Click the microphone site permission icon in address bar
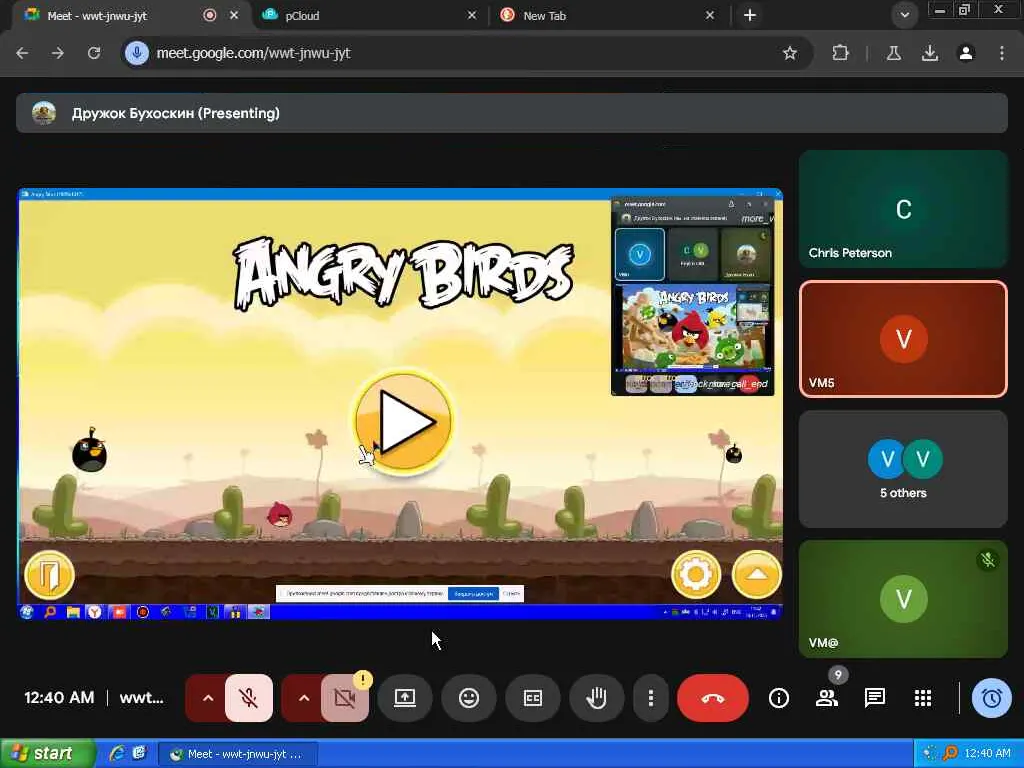The height and width of the screenshot is (768, 1024). pos(136,53)
